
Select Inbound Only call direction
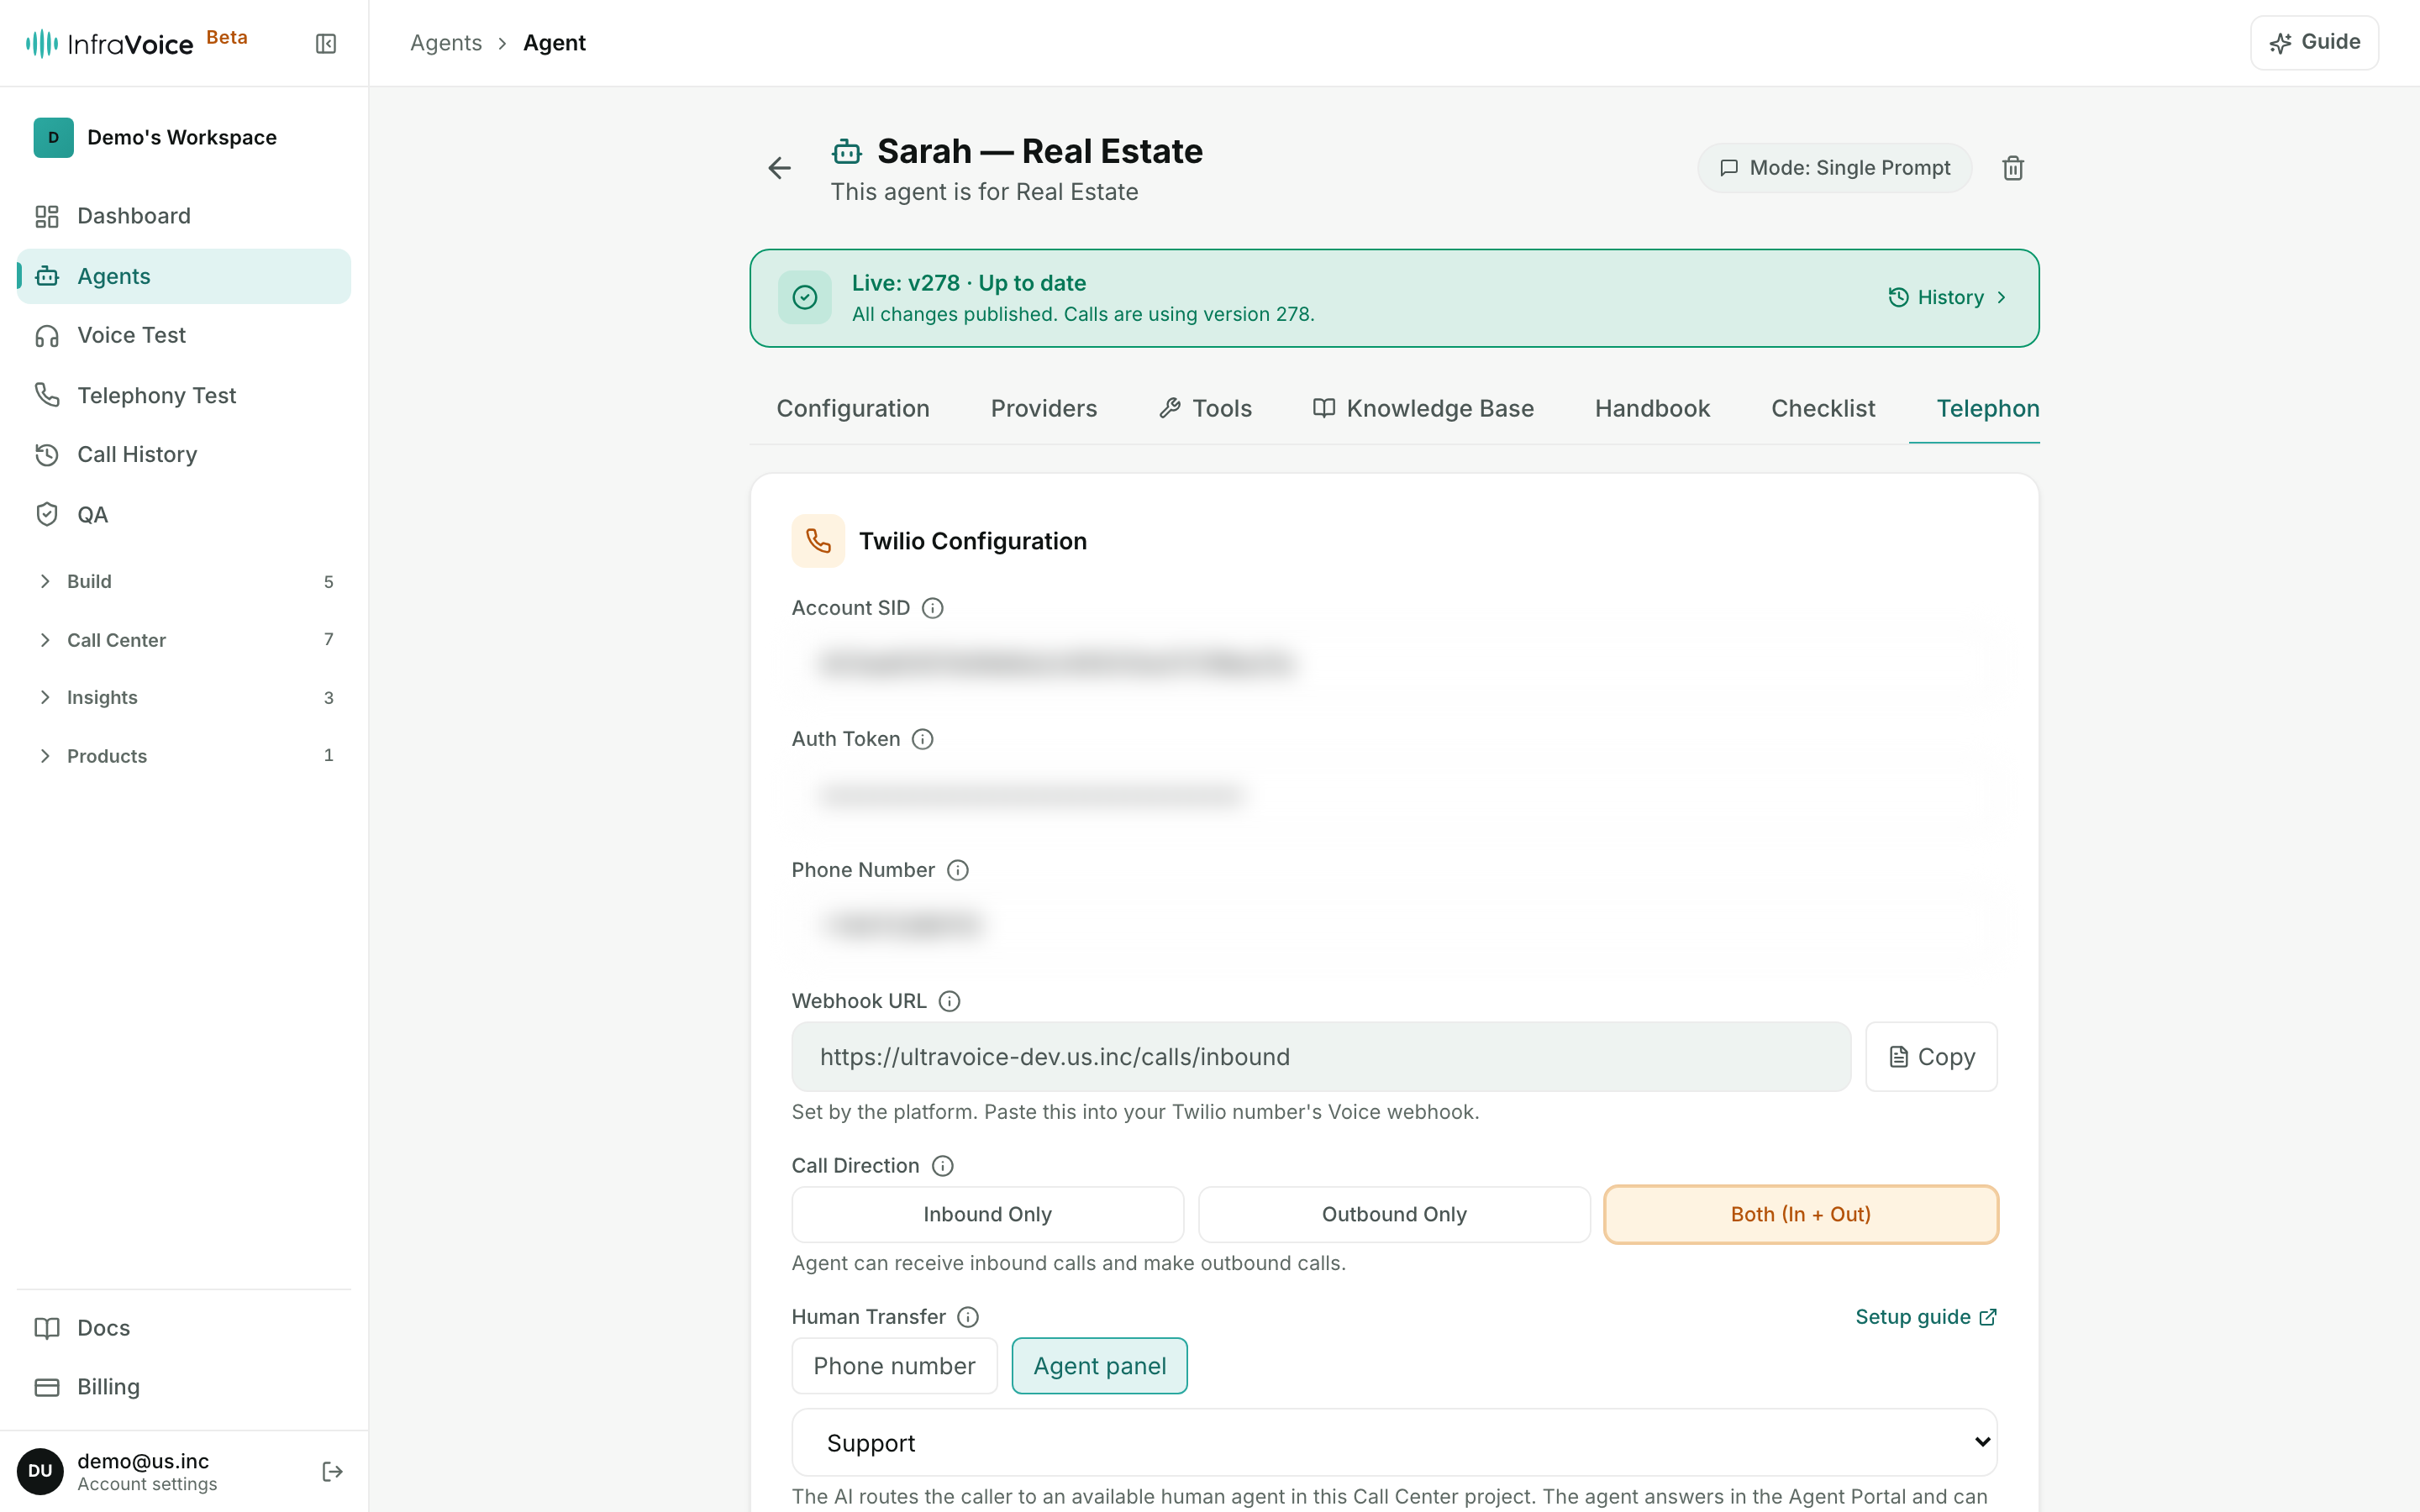point(987,1214)
